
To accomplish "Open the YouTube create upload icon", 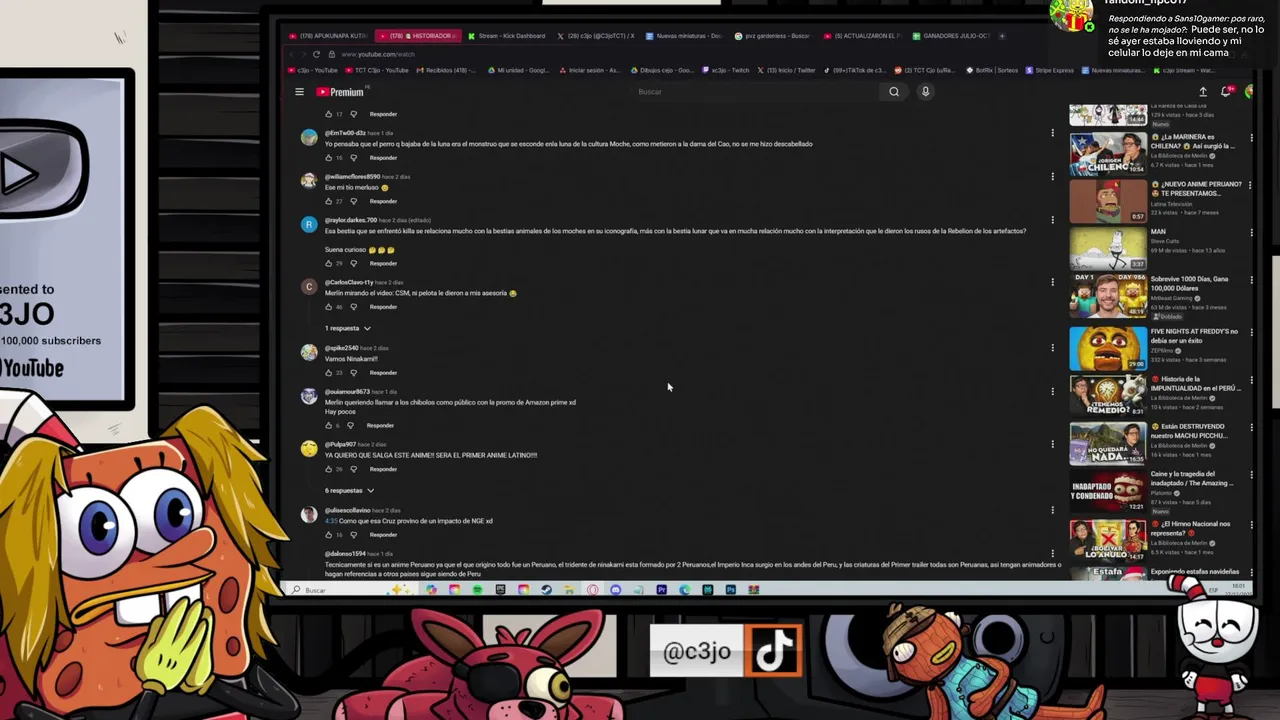I will pos(1203,92).
